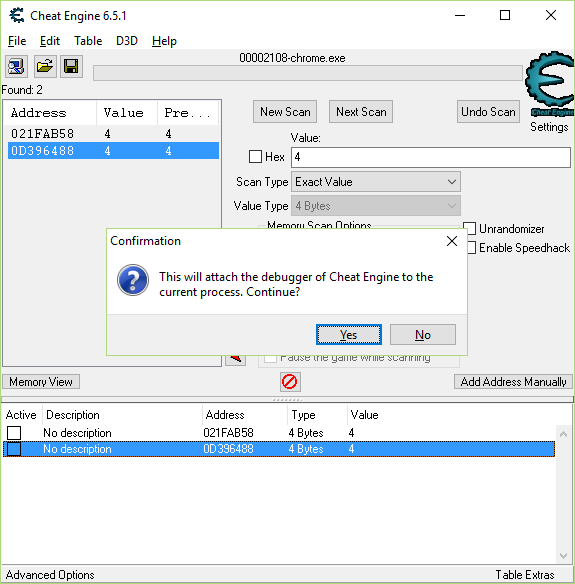Click the scan Value input field
This screenshot has height=584, width=575.
(431, 157)
